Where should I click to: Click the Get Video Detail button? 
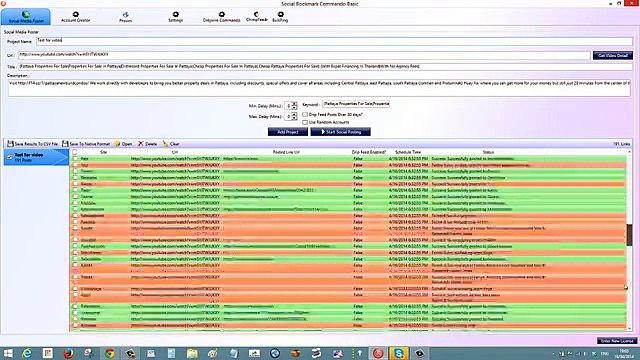point(613,56)
